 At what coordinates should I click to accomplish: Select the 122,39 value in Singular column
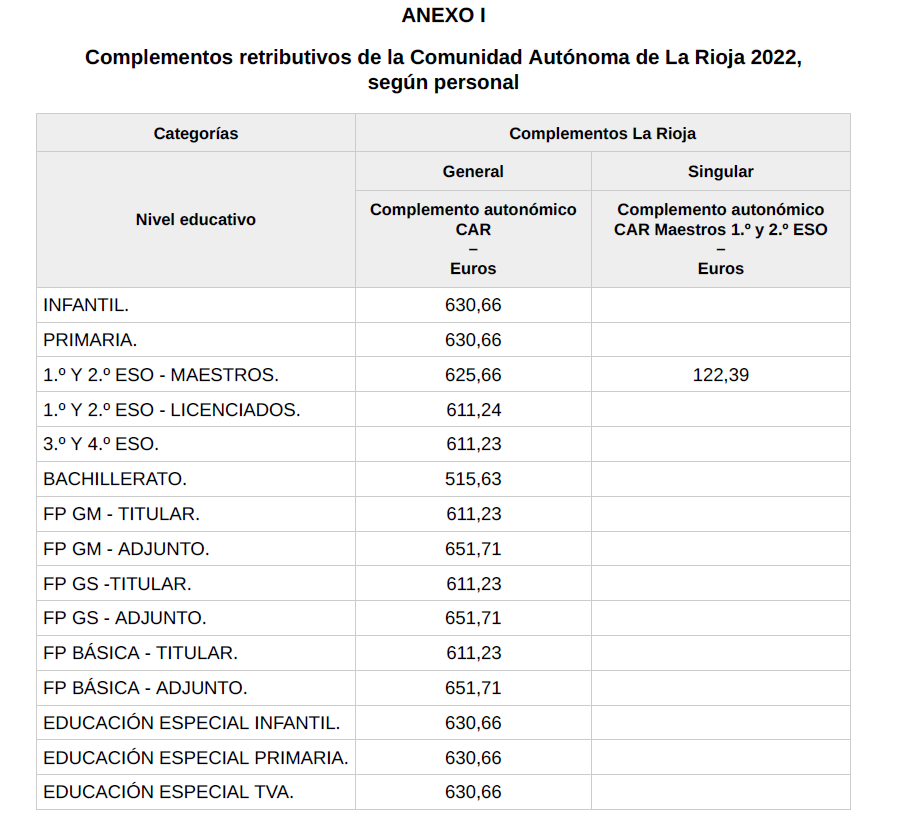(720, 375)
